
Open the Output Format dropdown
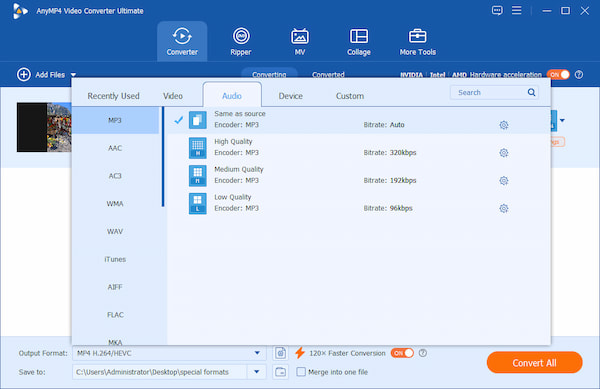(257, 353)
